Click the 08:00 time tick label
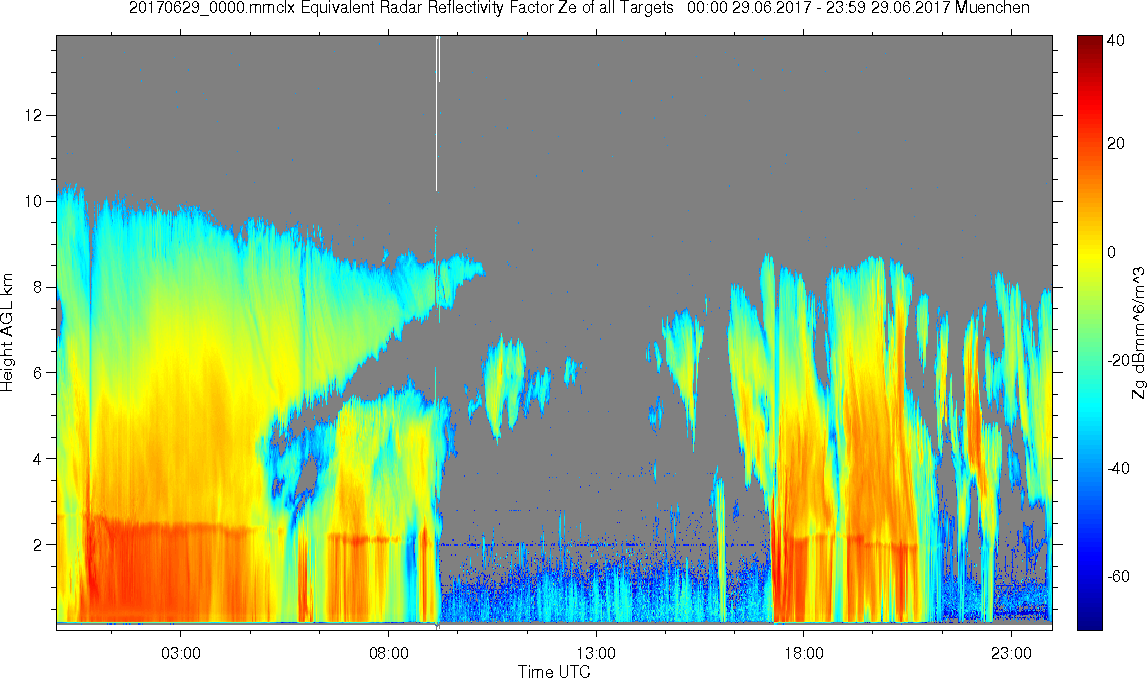This screenshot has height=678, width=1147. click(x=388, y=652)
